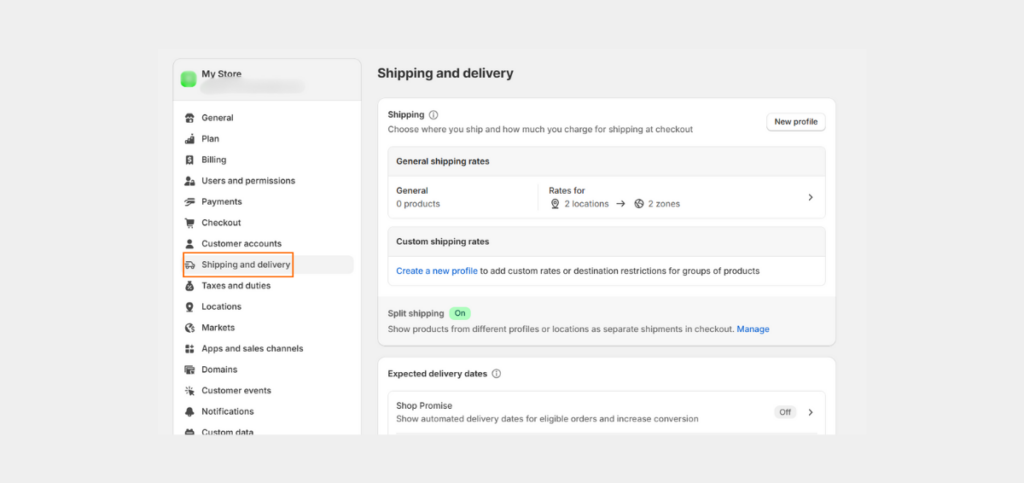Screen dimensions: 1024x483
Task: Open Customer events settings
Action: tap(236, 390)
